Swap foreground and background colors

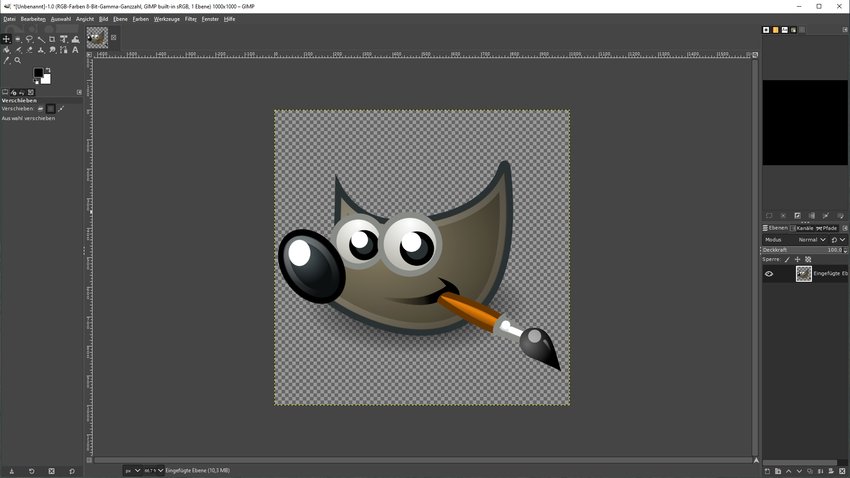coord(48,70)
